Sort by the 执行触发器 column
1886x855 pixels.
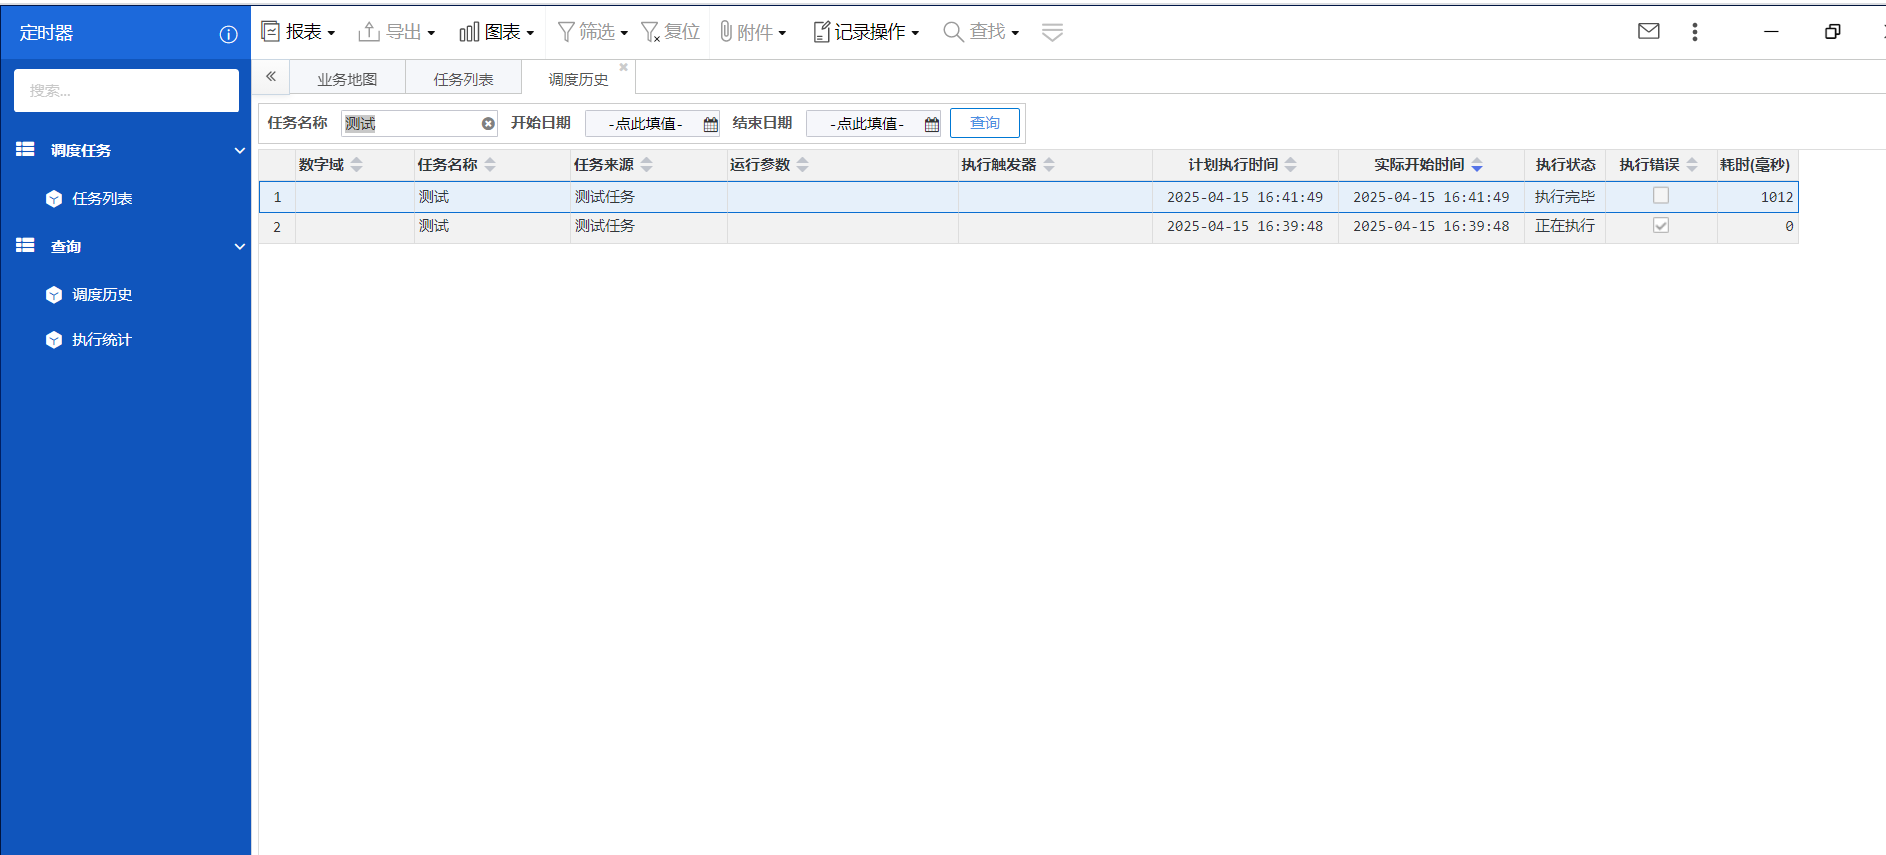[x=1048, y=164]
